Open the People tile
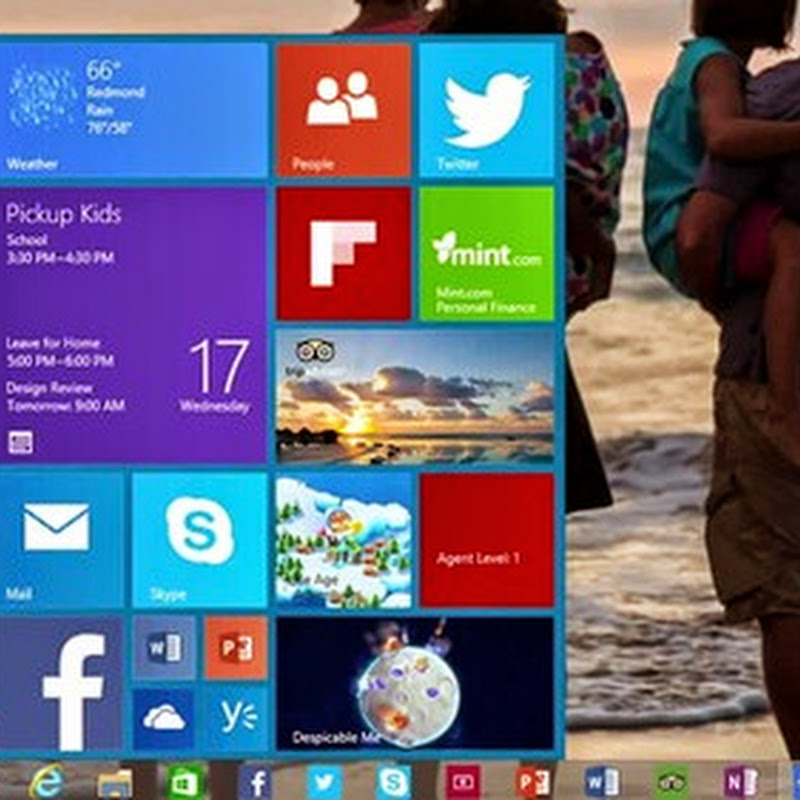This screenshot has width=800, height=800. [343, 110]
